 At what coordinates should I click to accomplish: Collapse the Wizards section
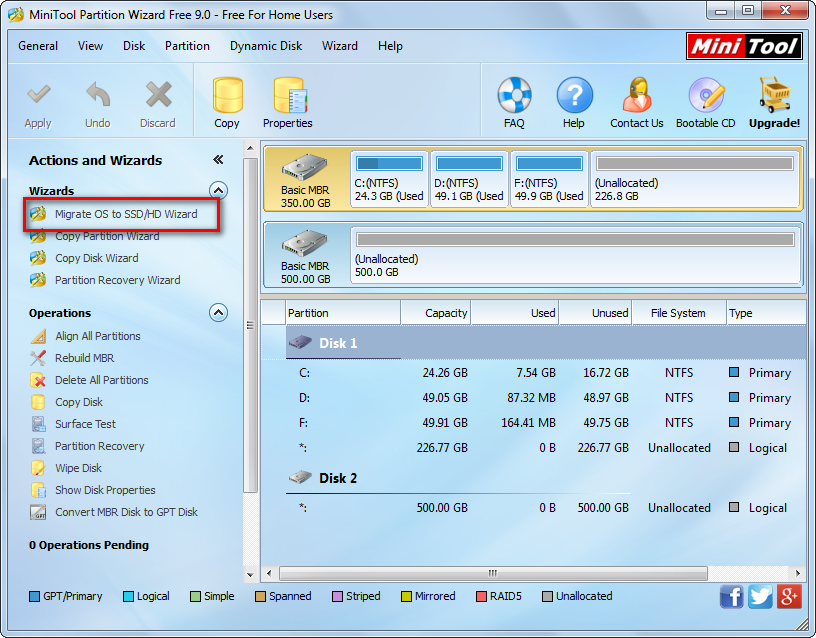pos(219,190)
